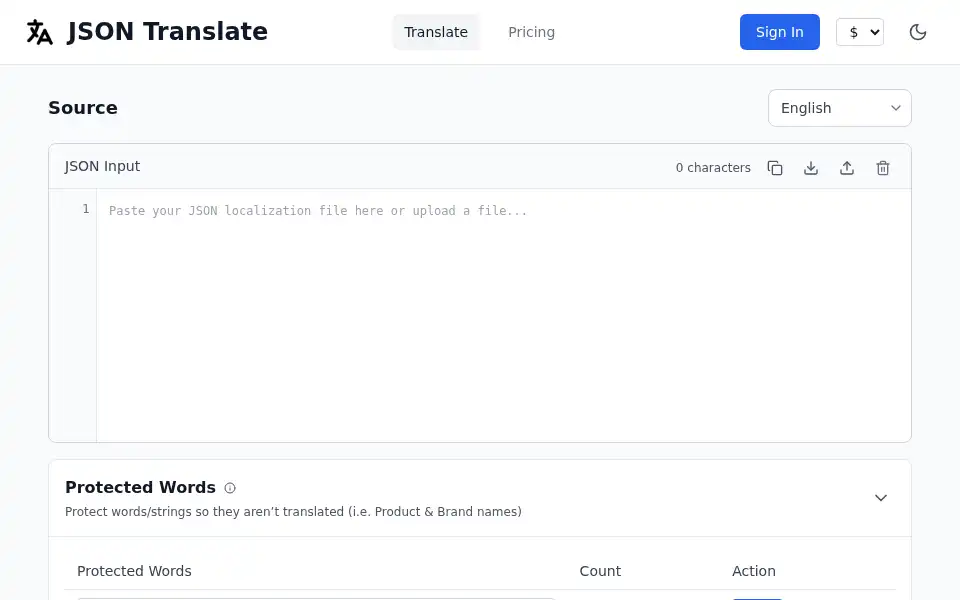Click the 'Count' column header
Viewport: 960px width, 600px height.
click(600, 571)
